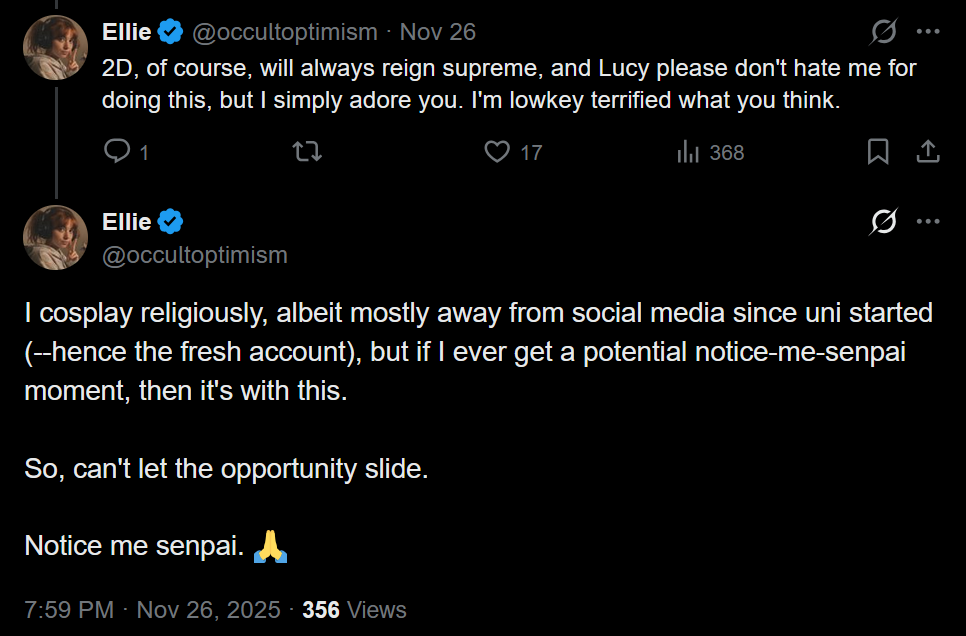This screenshot has height=636, width=966.
Task: Open Ellie's avatar on the main tweet
Action: 56,237
